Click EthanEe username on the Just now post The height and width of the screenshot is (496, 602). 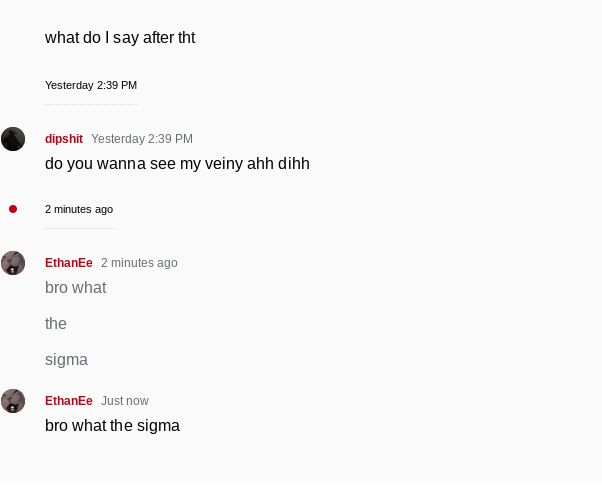[x=69, y=400]
